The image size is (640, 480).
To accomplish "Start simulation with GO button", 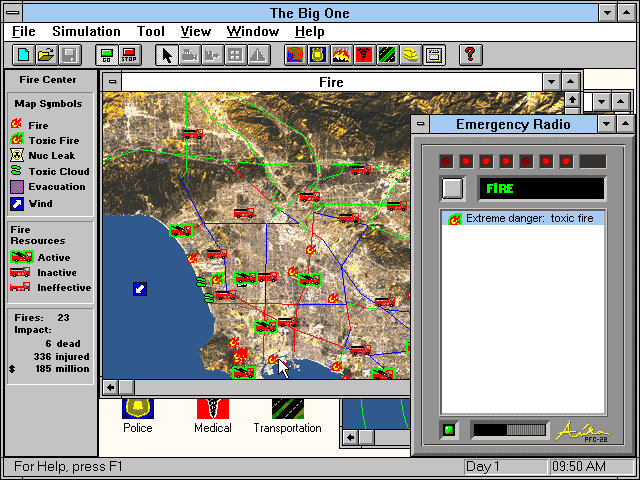I will (x=107, y=55).
